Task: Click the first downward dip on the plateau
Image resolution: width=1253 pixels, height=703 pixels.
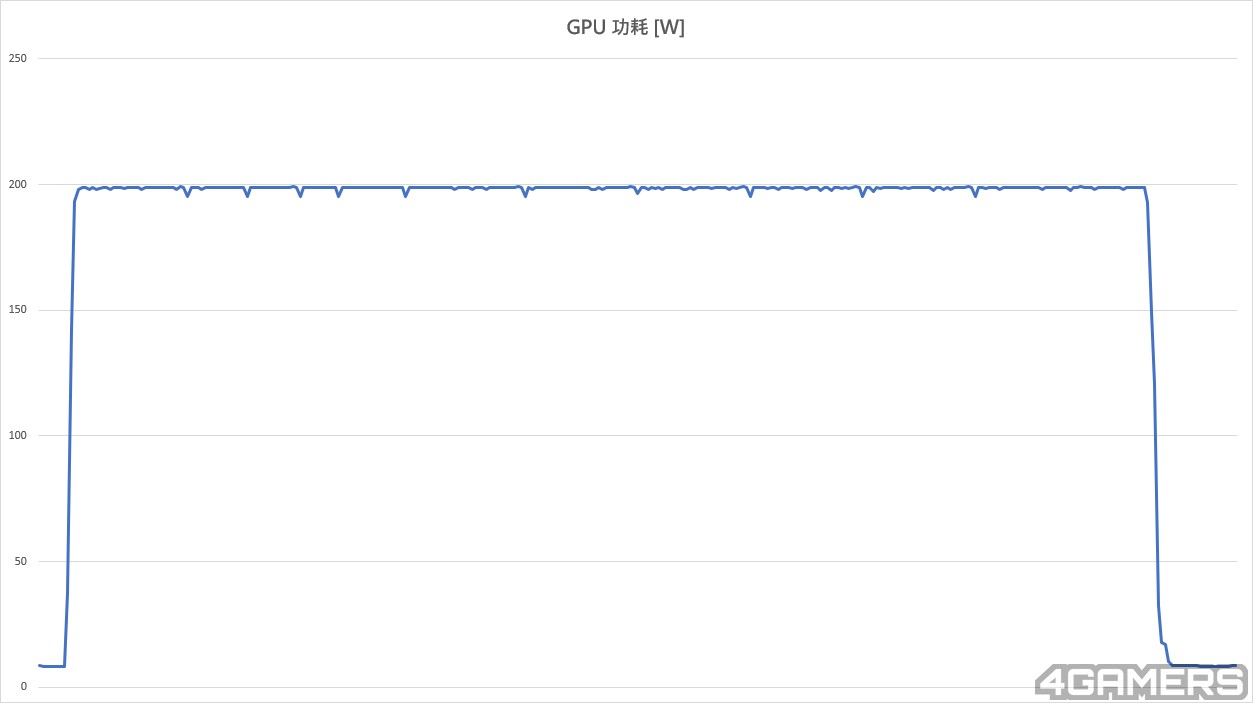Action: (187, 195)
